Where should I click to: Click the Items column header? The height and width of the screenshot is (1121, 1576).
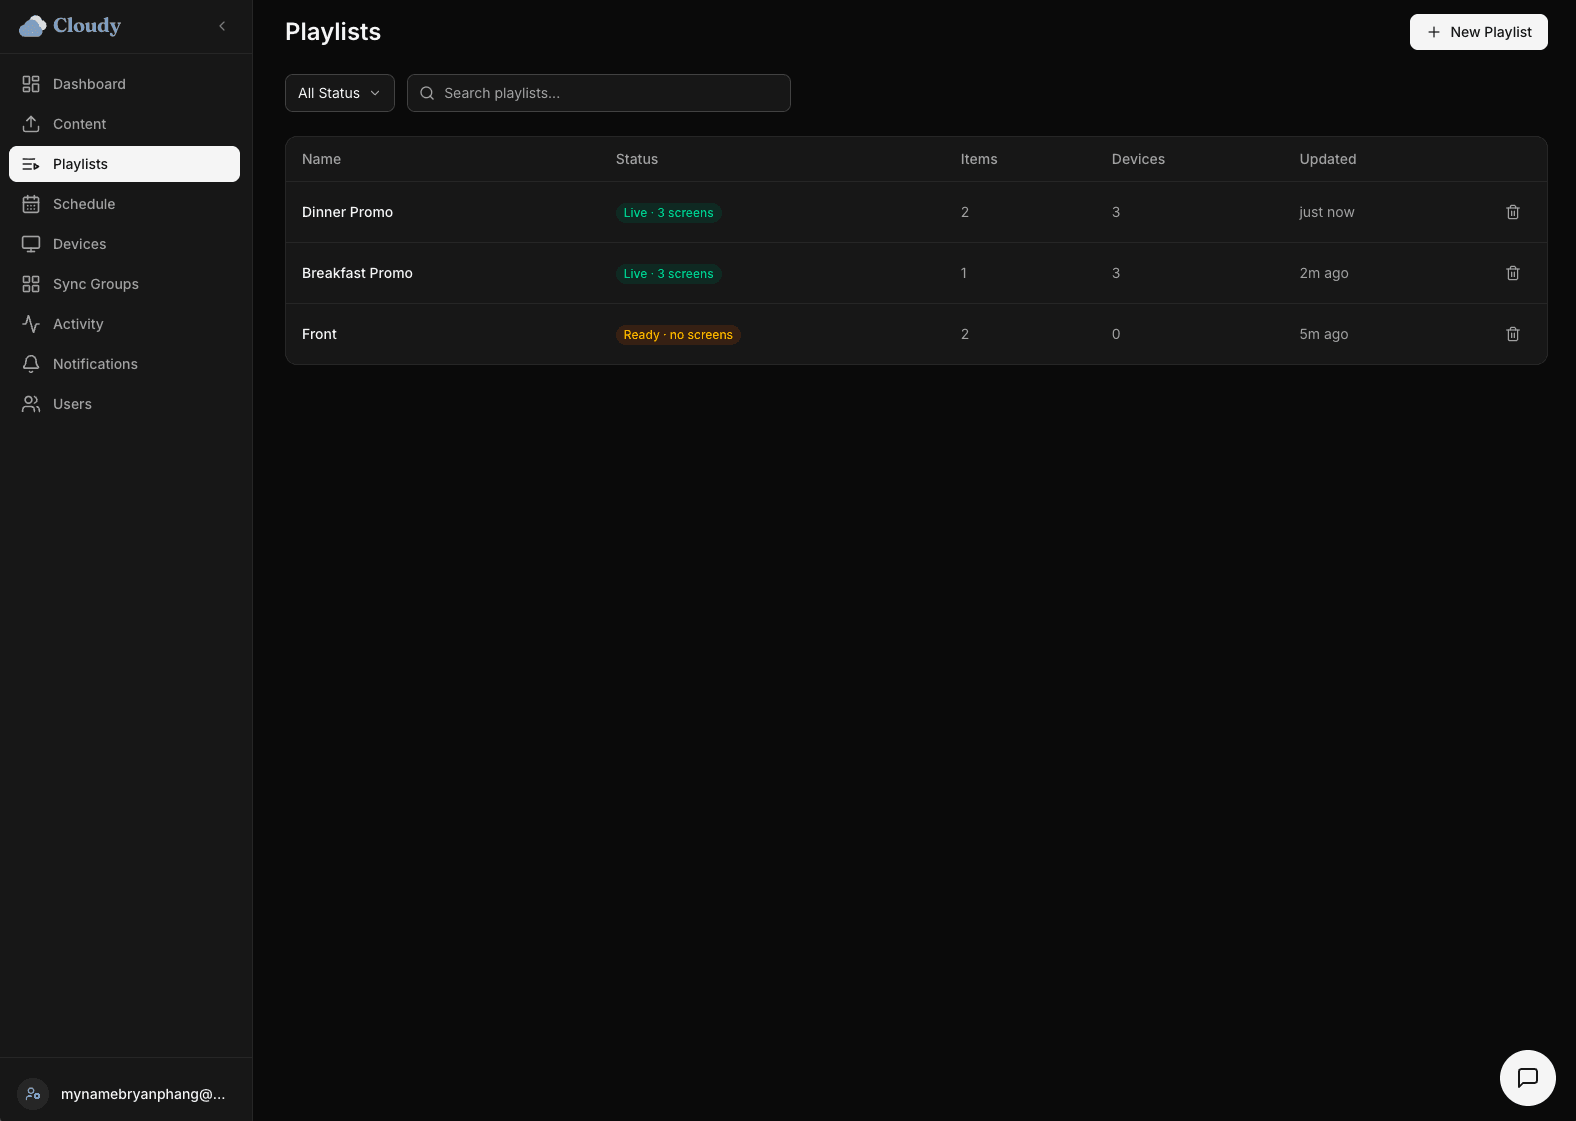[x=979, y=159]
